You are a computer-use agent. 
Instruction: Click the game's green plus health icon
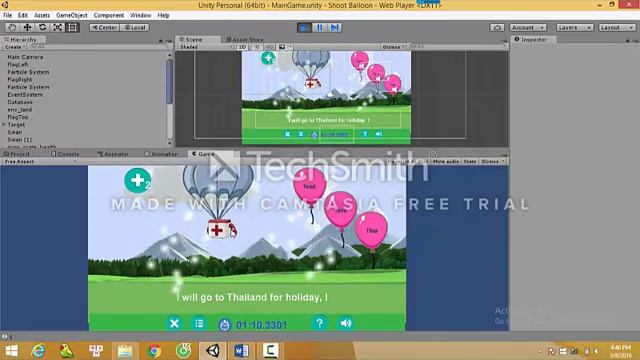click(x=138, y=180)
